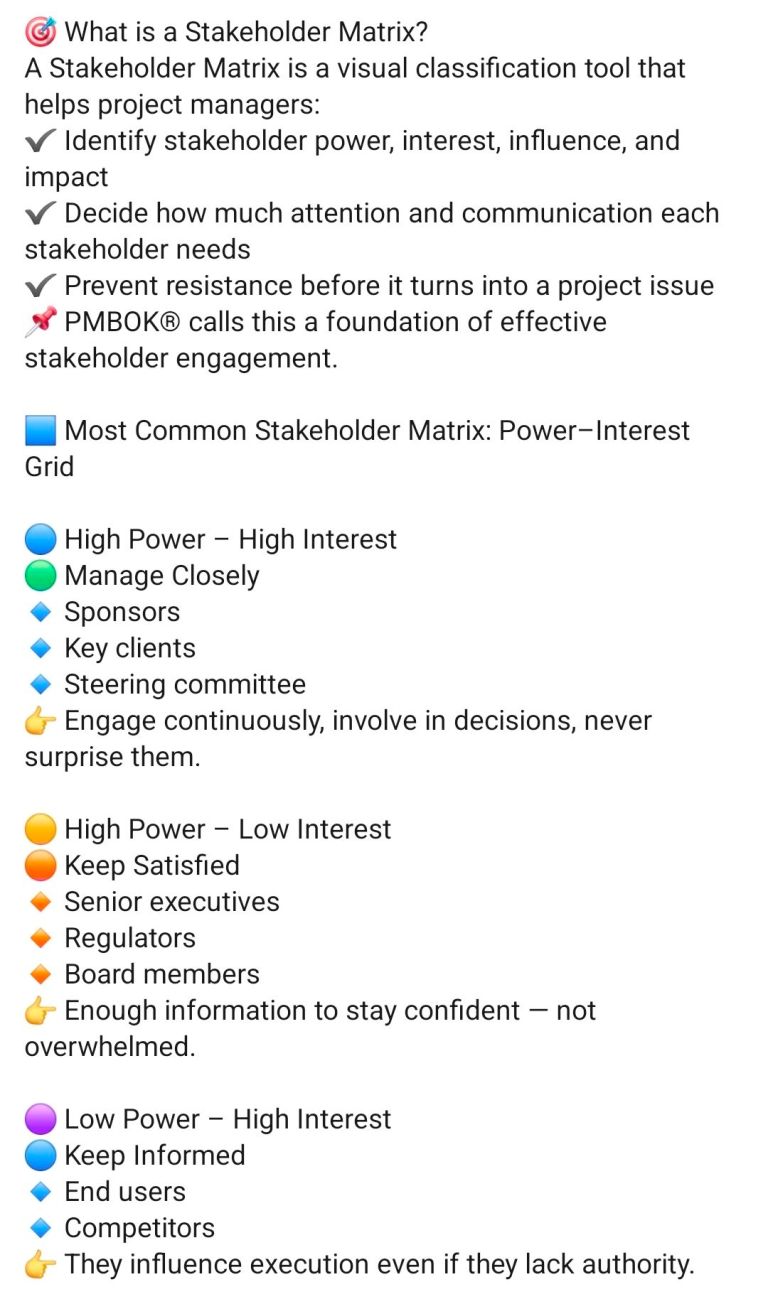
Task: Click the End users text
Action: coord(125,1192)
